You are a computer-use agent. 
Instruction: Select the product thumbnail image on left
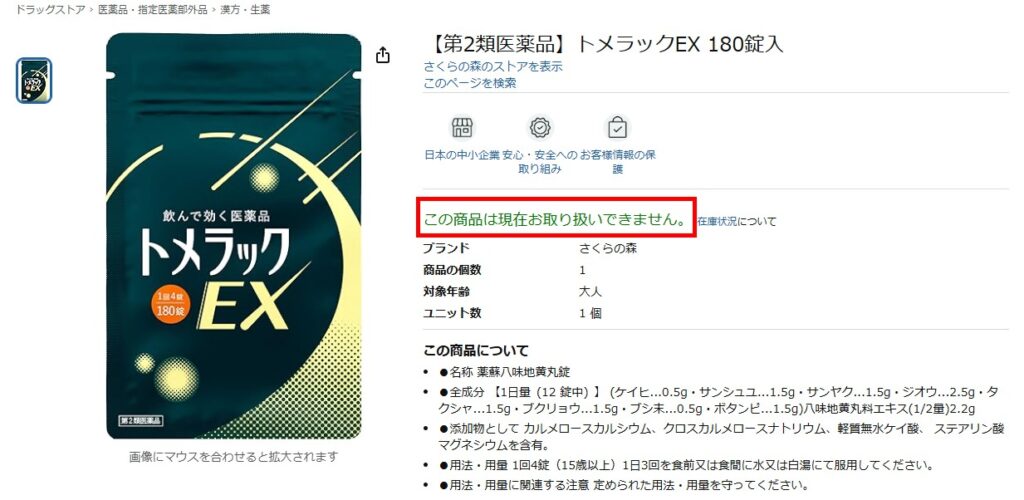point(34,81)
